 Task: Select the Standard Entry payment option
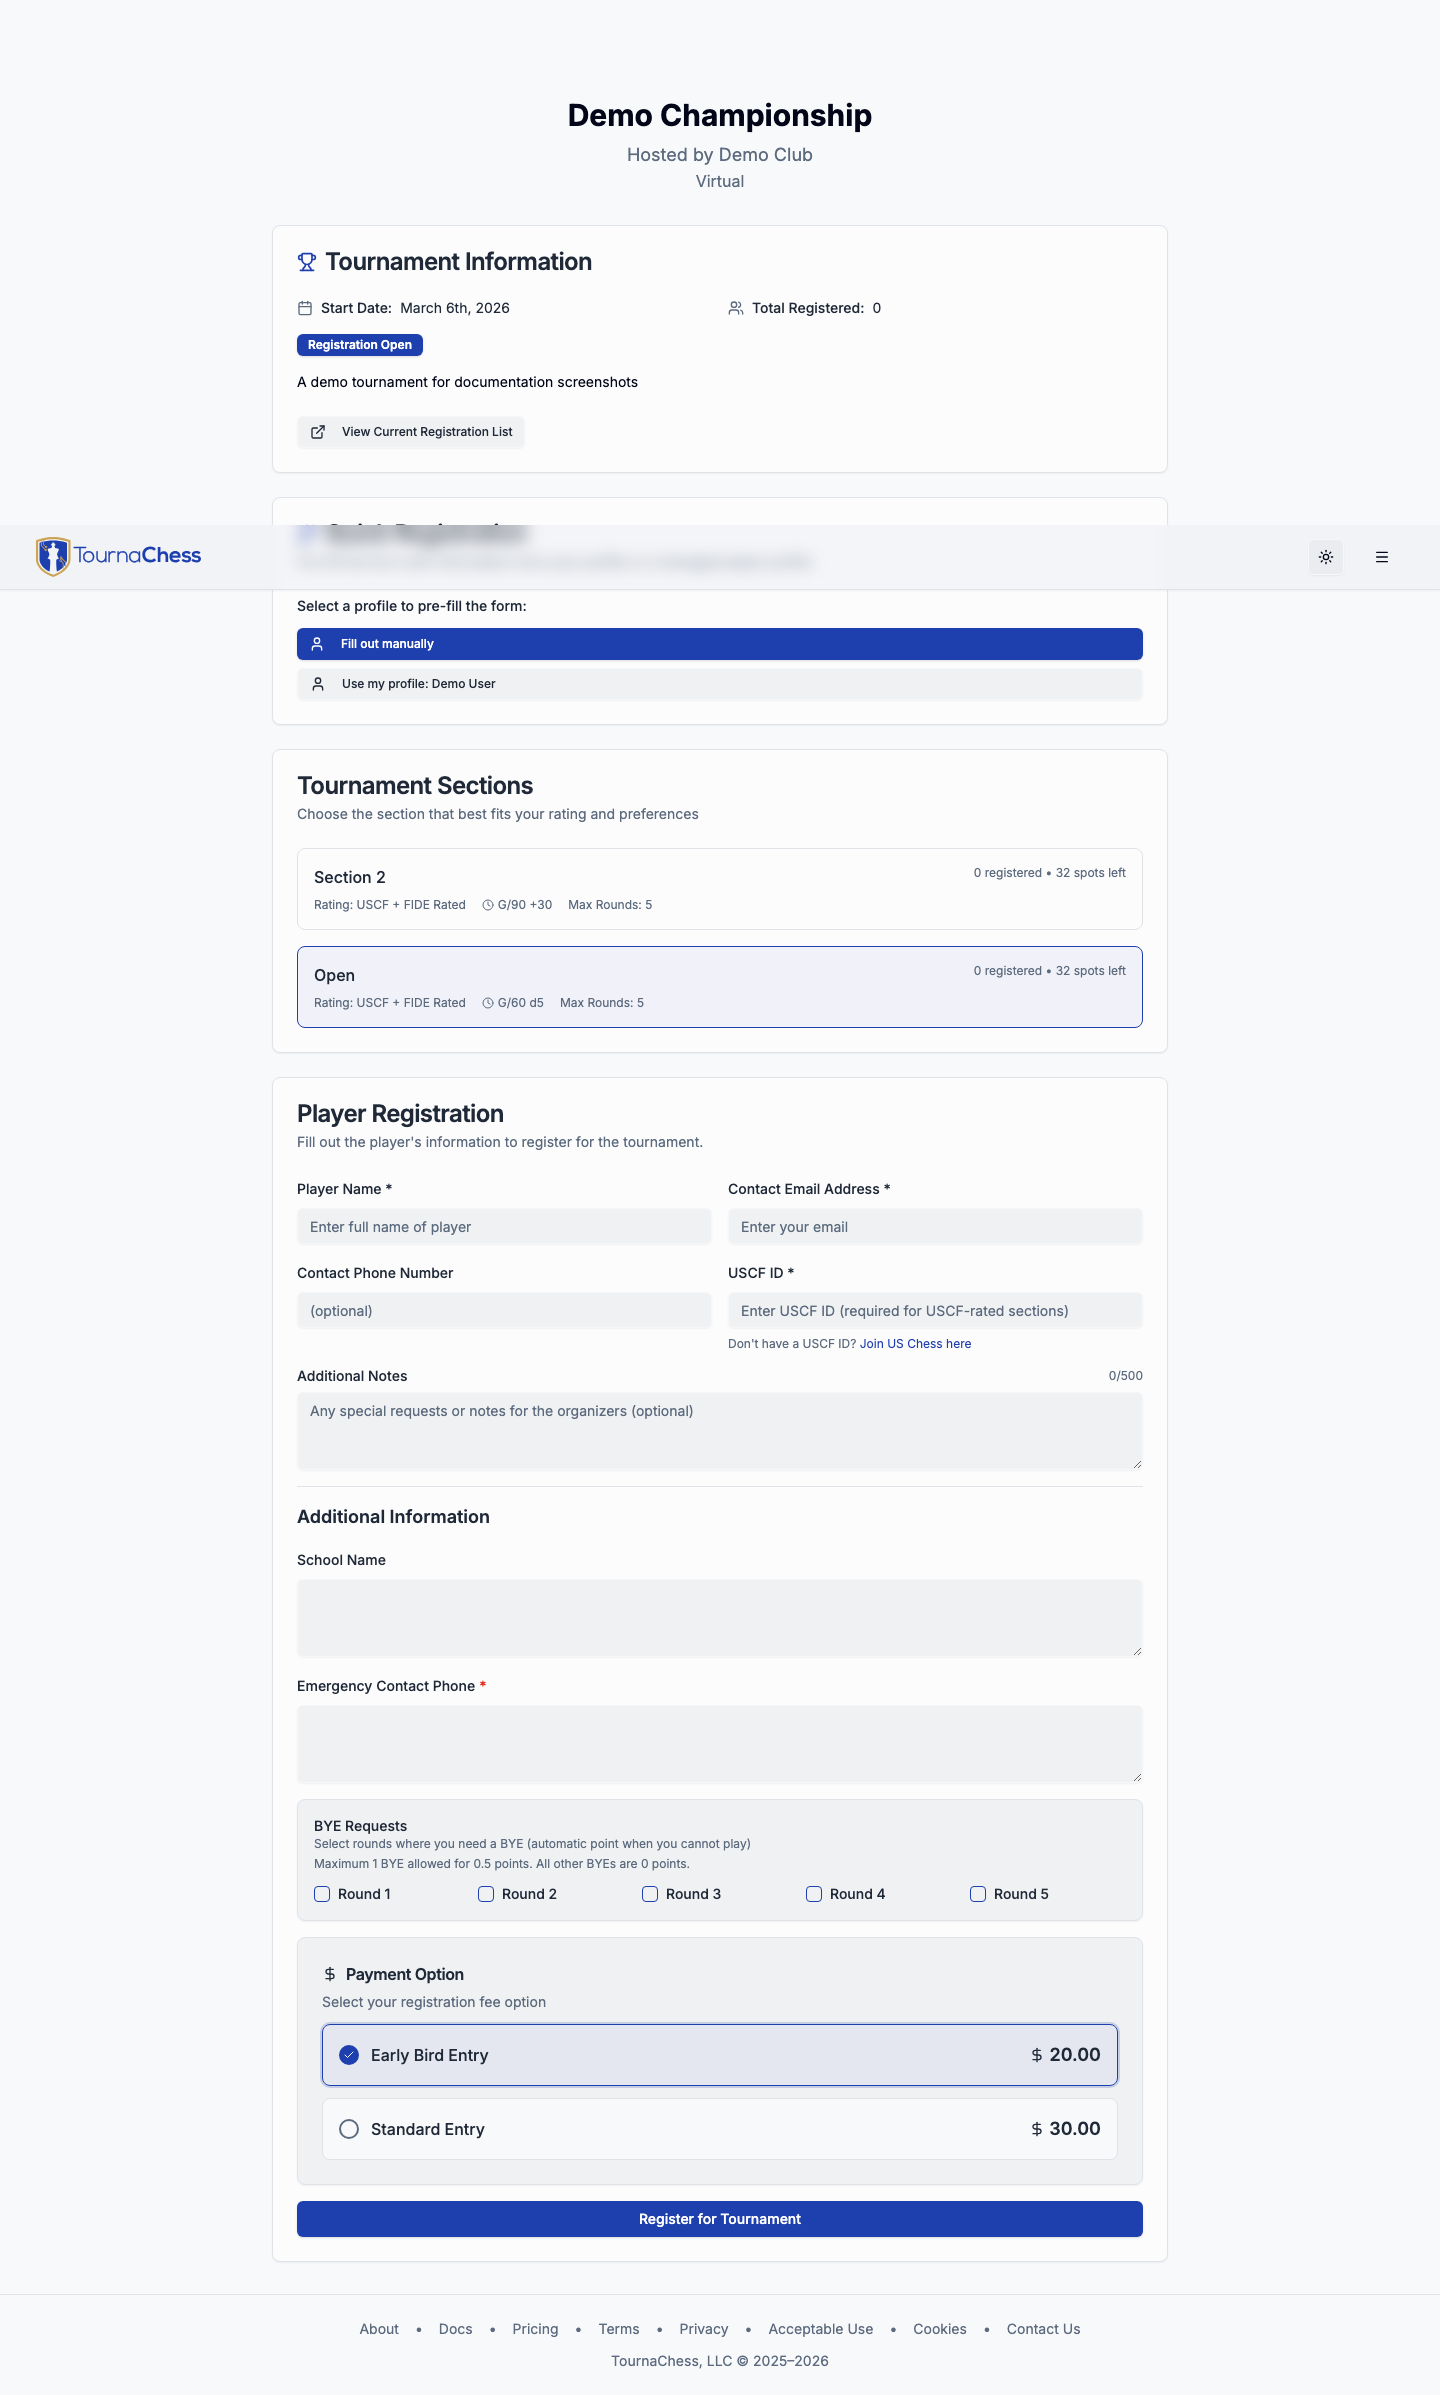[349, 2129]
